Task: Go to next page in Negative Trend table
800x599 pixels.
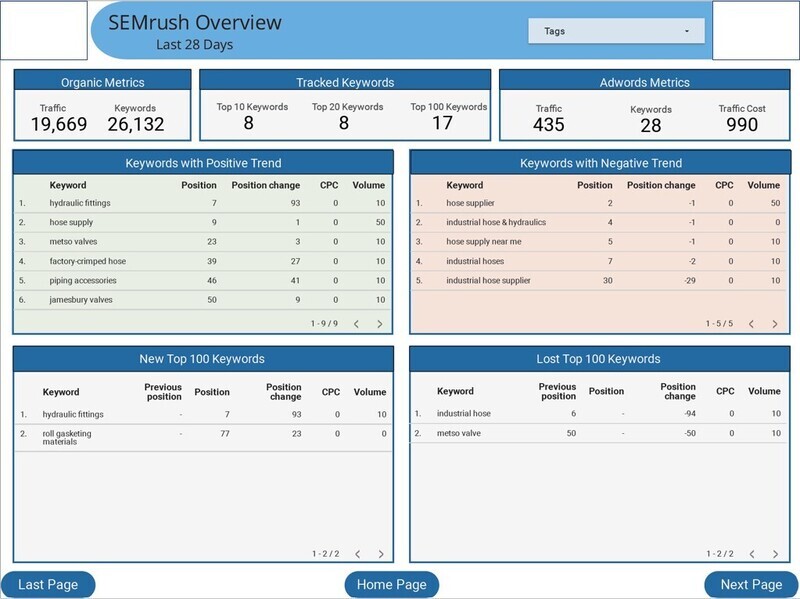Action: click(x=776, y=324)
